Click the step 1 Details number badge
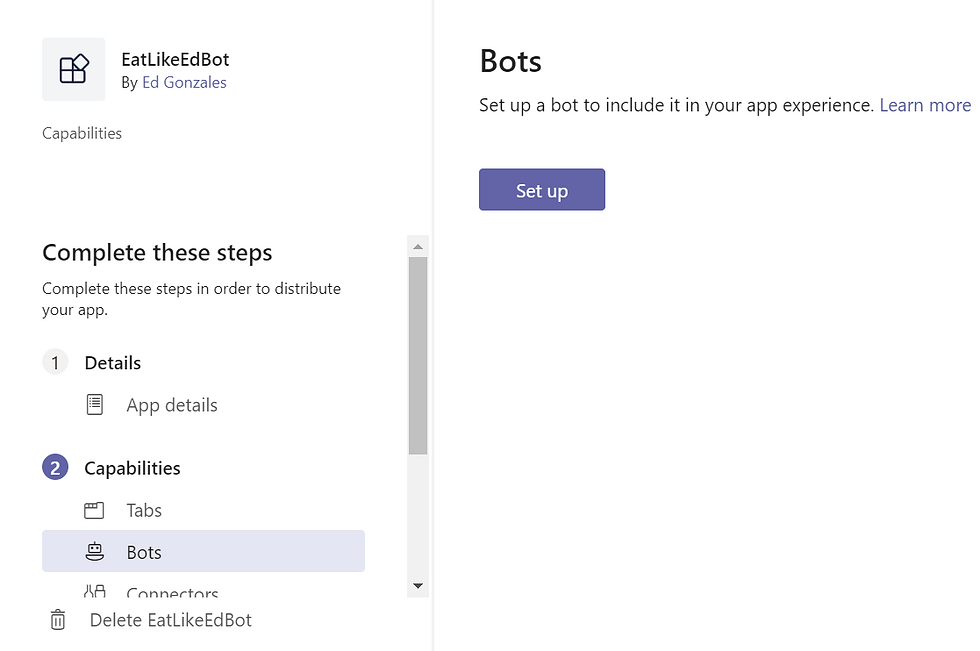980x651 pixels. [x=55, y=362]
